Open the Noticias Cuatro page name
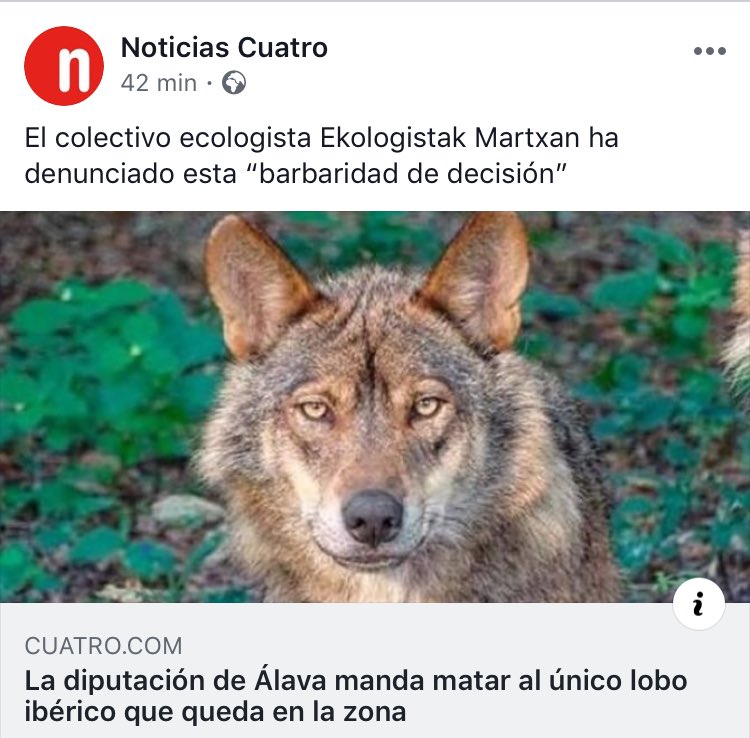 (x=224, y=47)
